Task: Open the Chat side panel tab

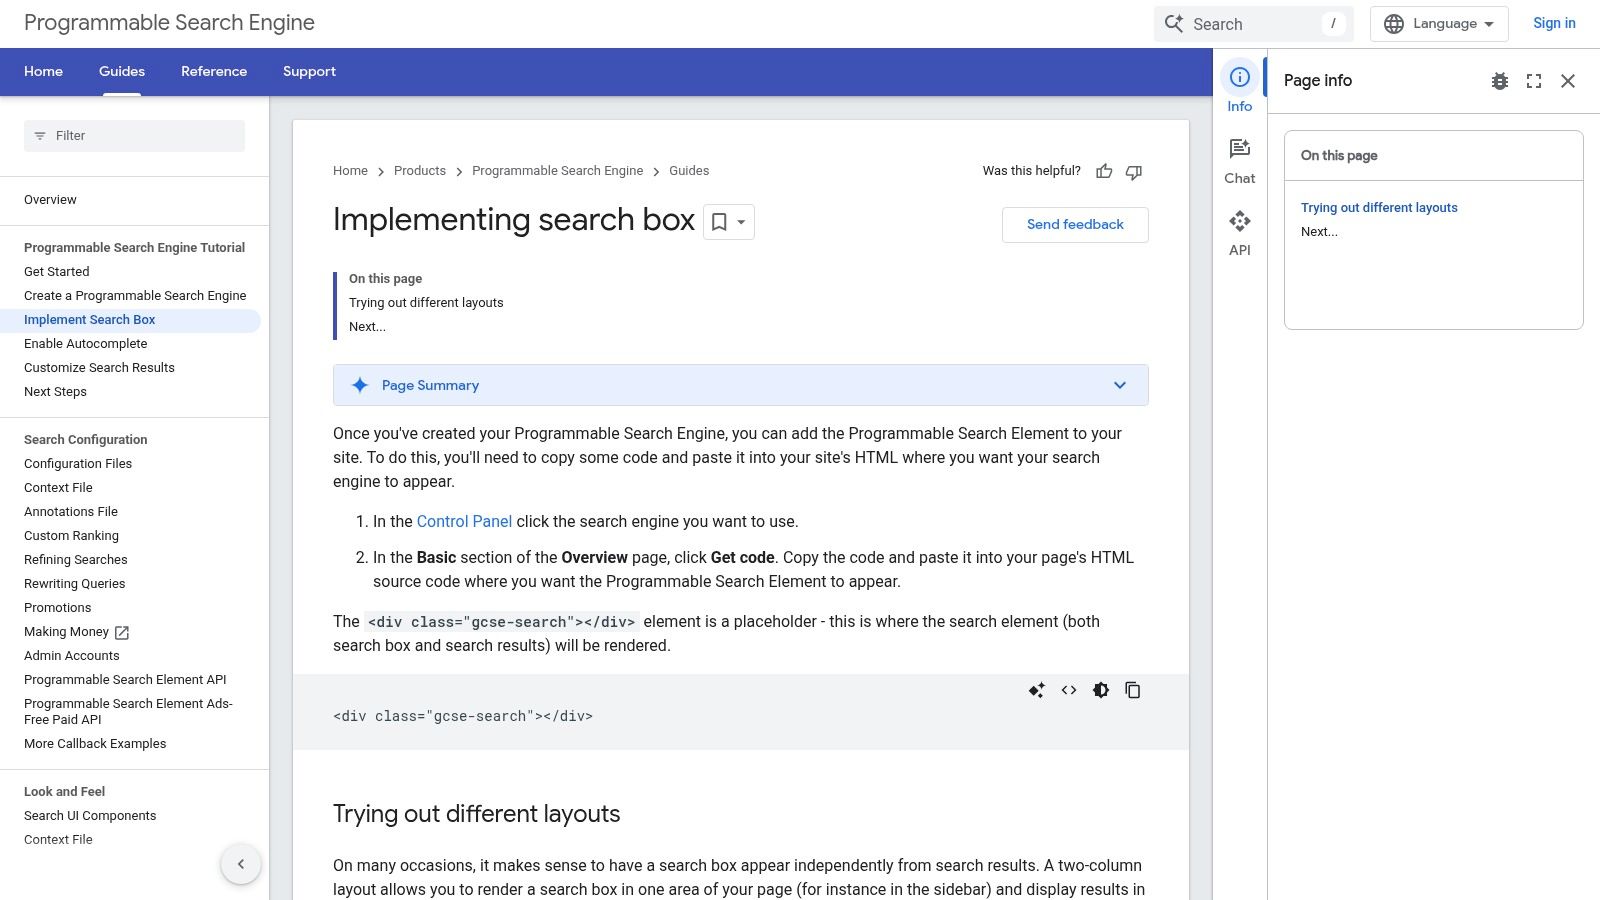Action: (x=1240, y=162)
